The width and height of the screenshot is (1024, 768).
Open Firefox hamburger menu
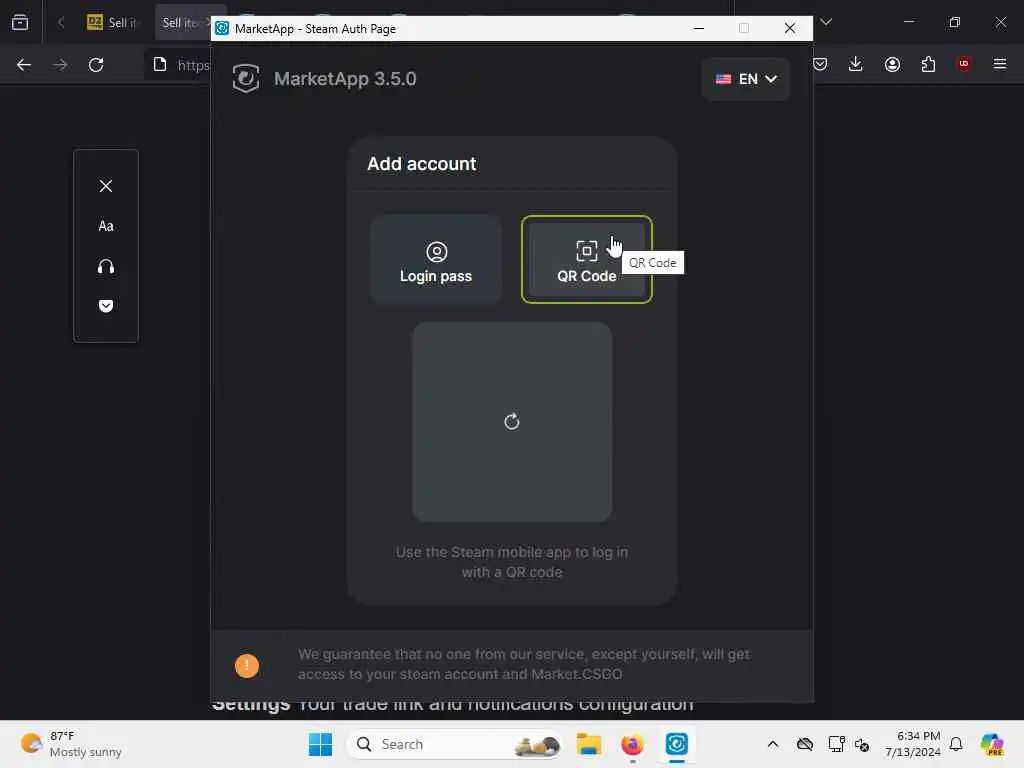[x=999, y=64]
